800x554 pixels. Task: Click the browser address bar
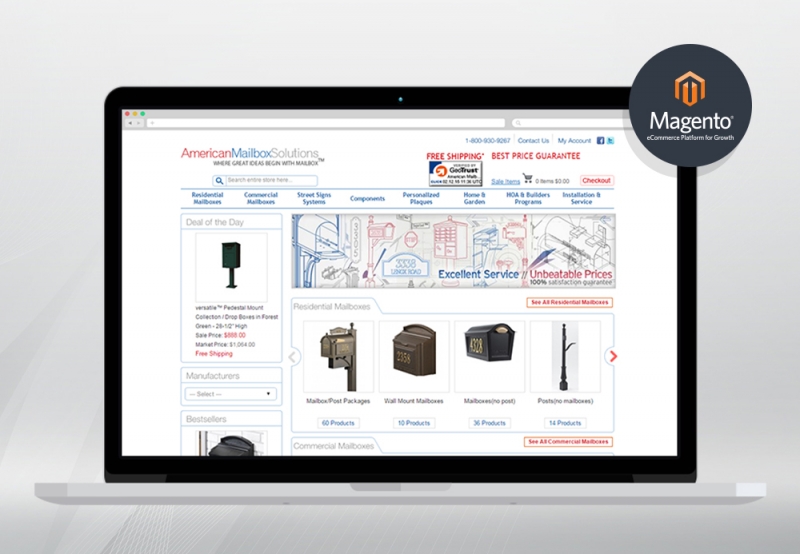click(x=326, y=123)
